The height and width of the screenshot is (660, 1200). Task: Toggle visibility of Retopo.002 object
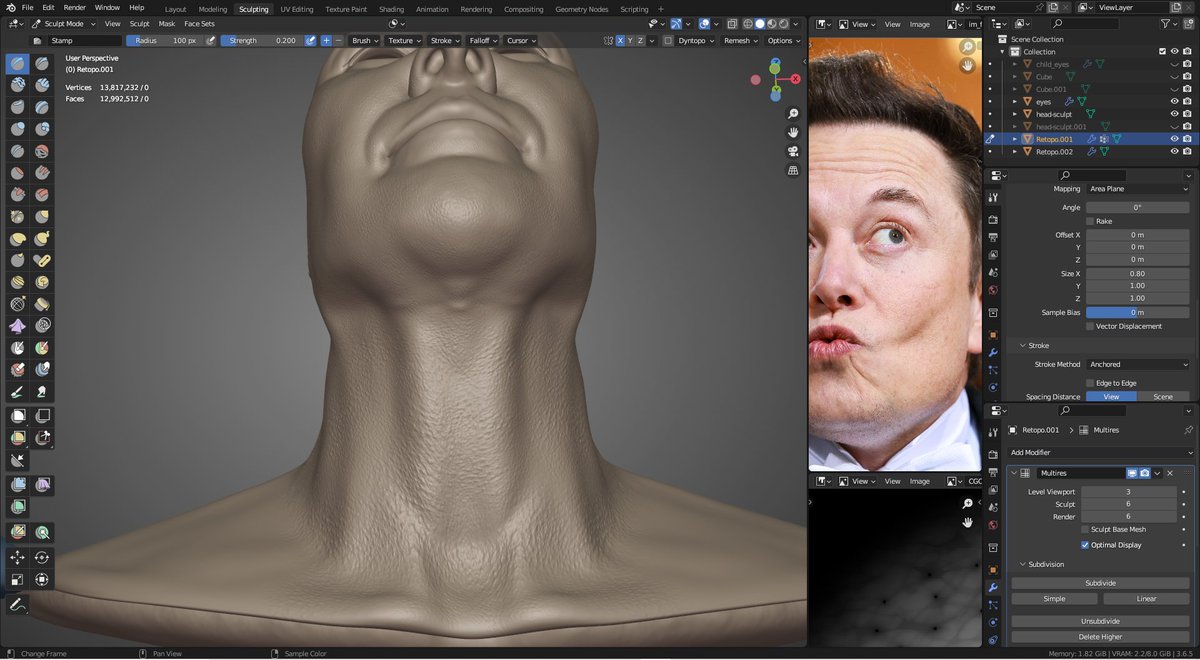click(x=1175, y=152)
